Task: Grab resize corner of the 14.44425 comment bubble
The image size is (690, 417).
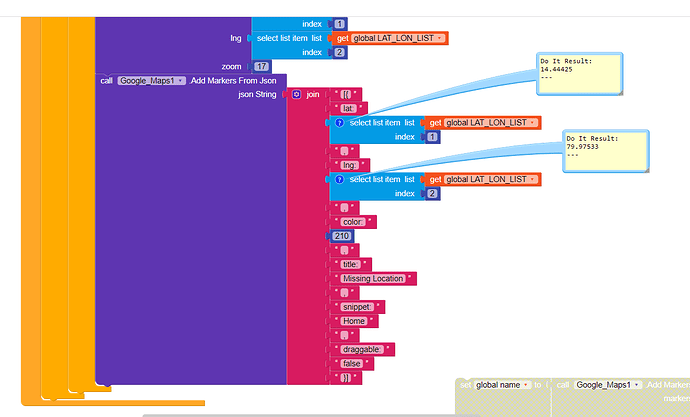Action: [x=620, y=92]
